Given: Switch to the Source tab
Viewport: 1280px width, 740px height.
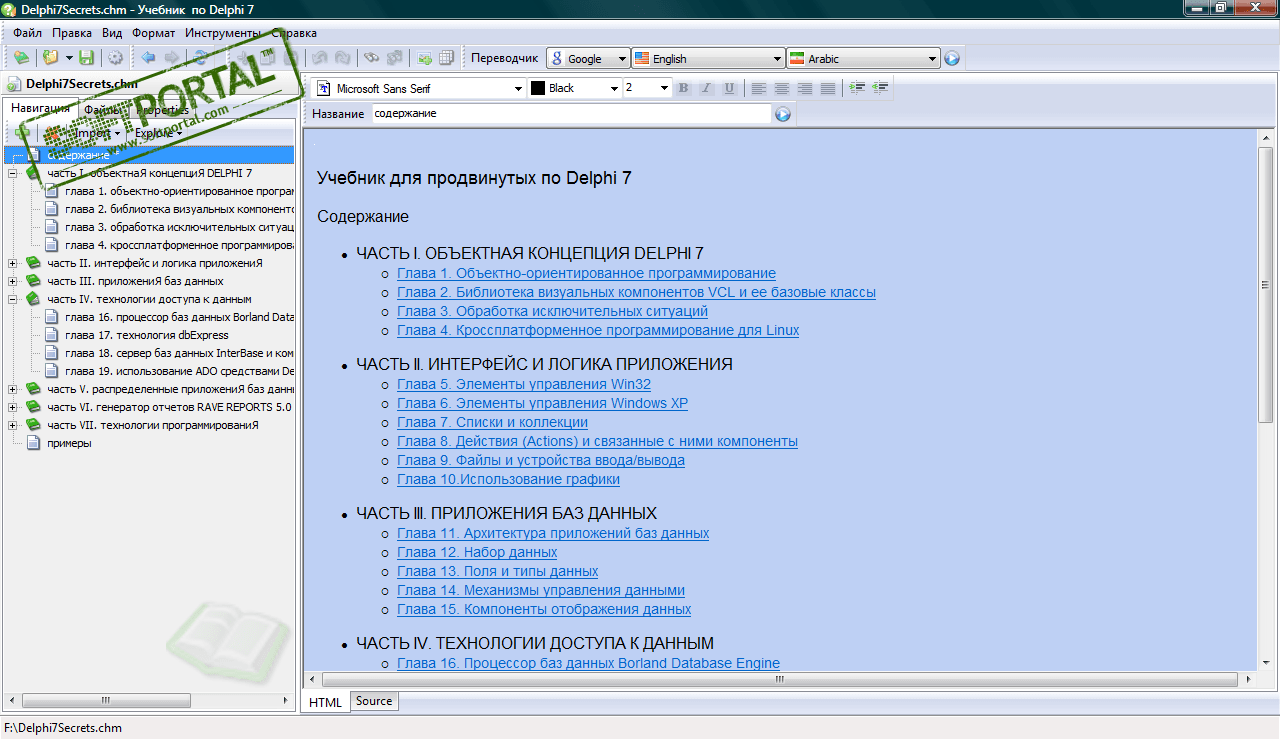Looking at the screenshot, I should 374,701.
